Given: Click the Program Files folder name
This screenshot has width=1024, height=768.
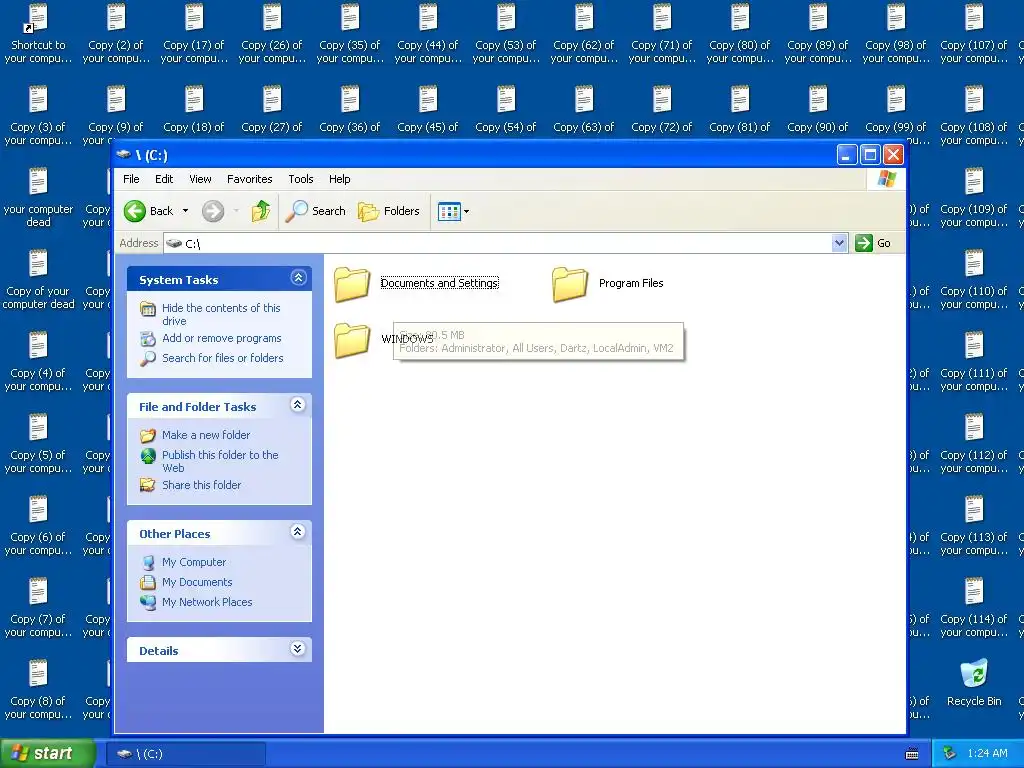Looking at the screenshot, I should [631, 283].
